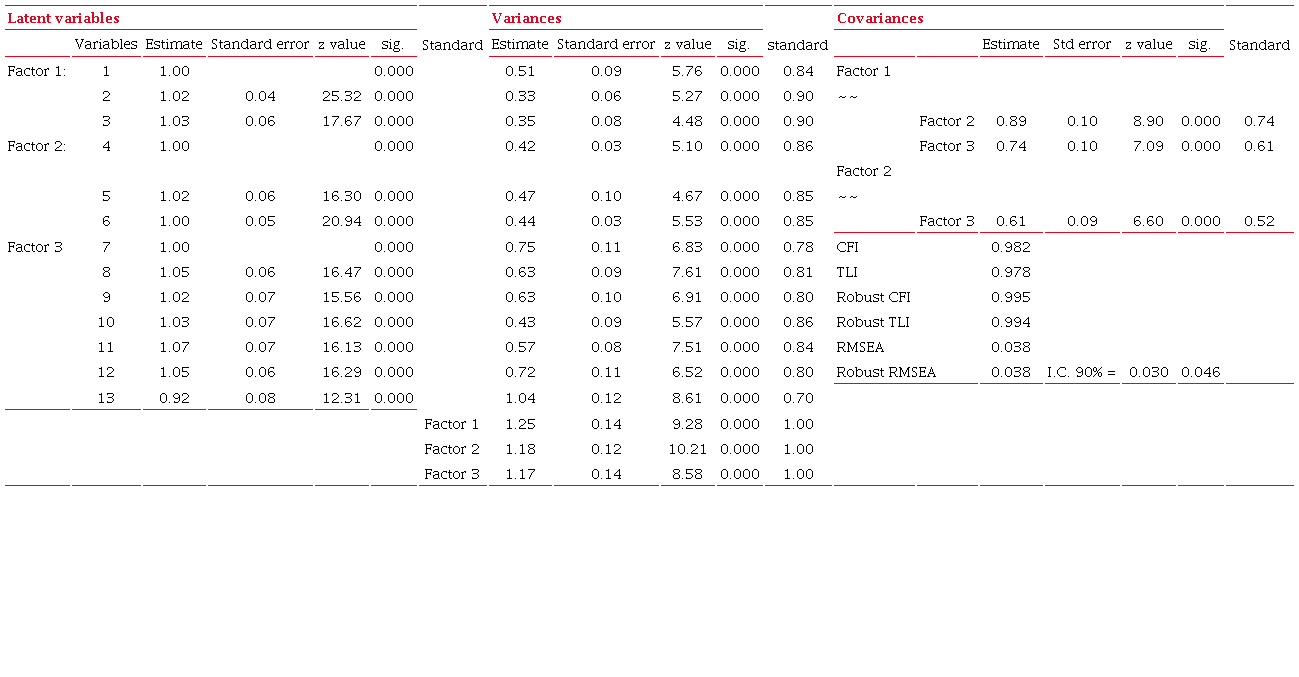
Task: Select the confidence interval upper bound 0.046
Action: 1200,372
